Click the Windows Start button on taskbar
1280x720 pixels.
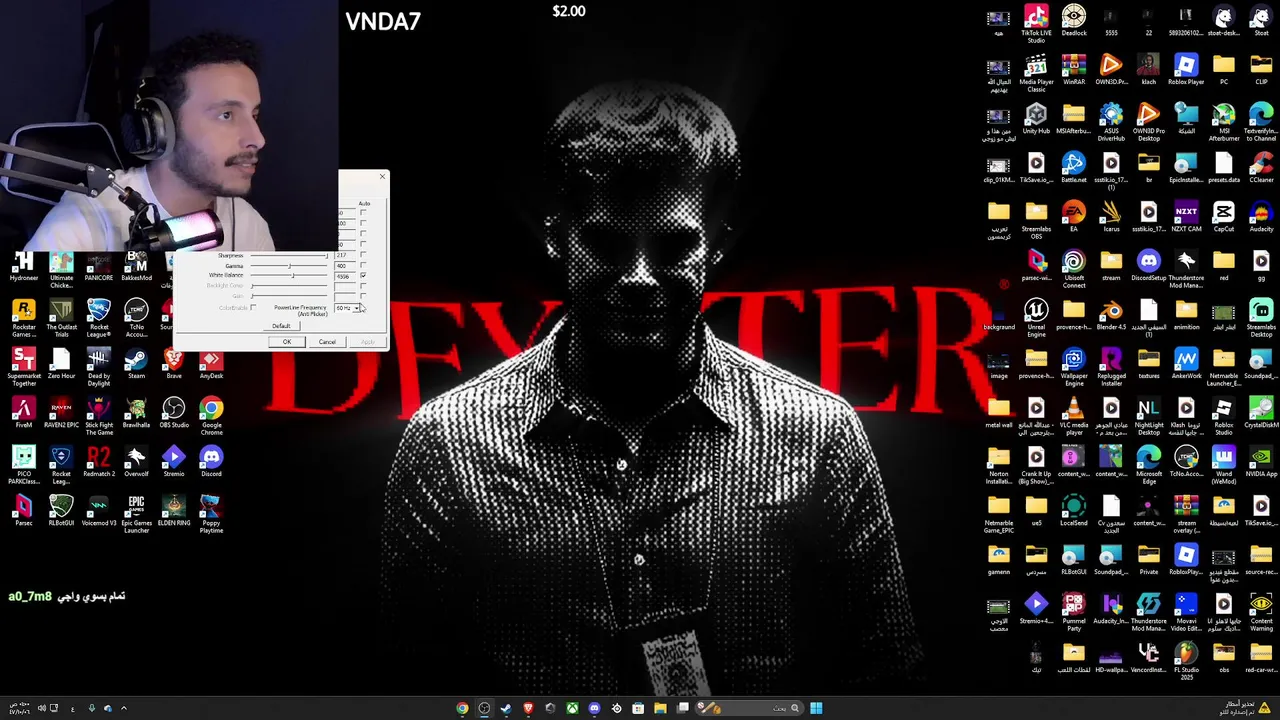tap(816, 708)
